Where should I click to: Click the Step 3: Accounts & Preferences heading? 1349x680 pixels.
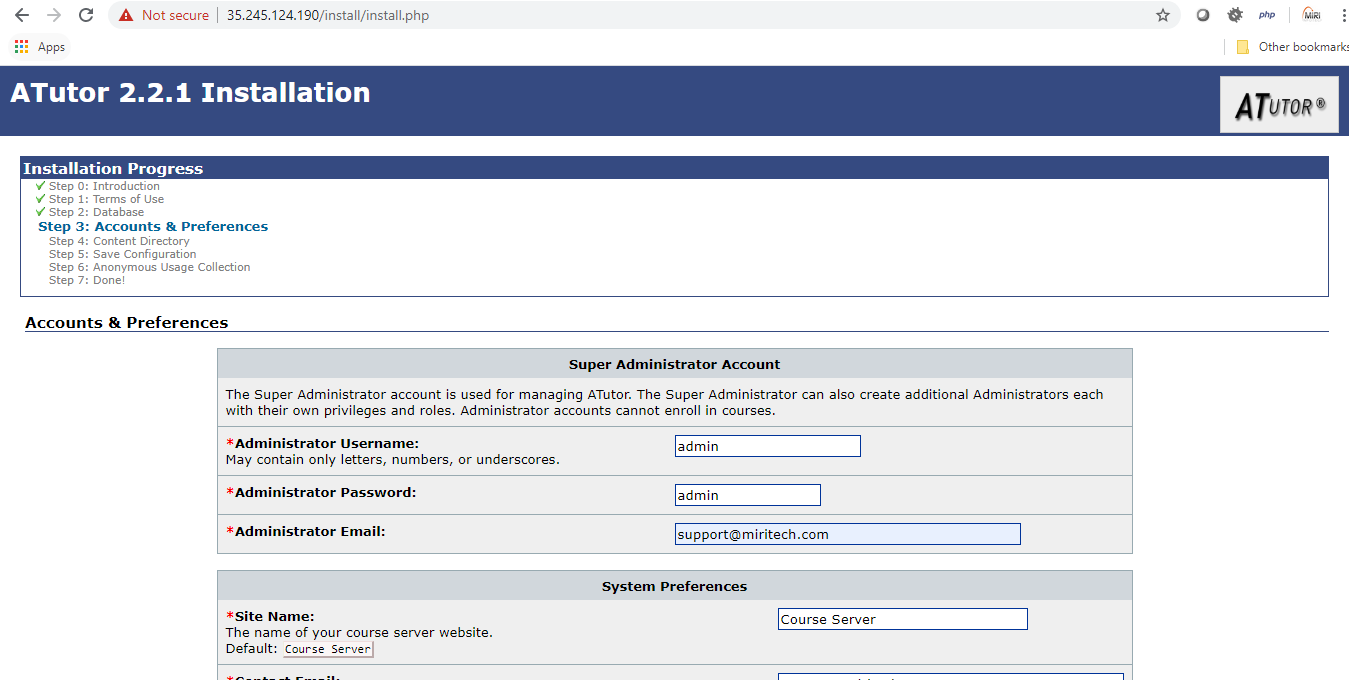[x=153, y=227]
